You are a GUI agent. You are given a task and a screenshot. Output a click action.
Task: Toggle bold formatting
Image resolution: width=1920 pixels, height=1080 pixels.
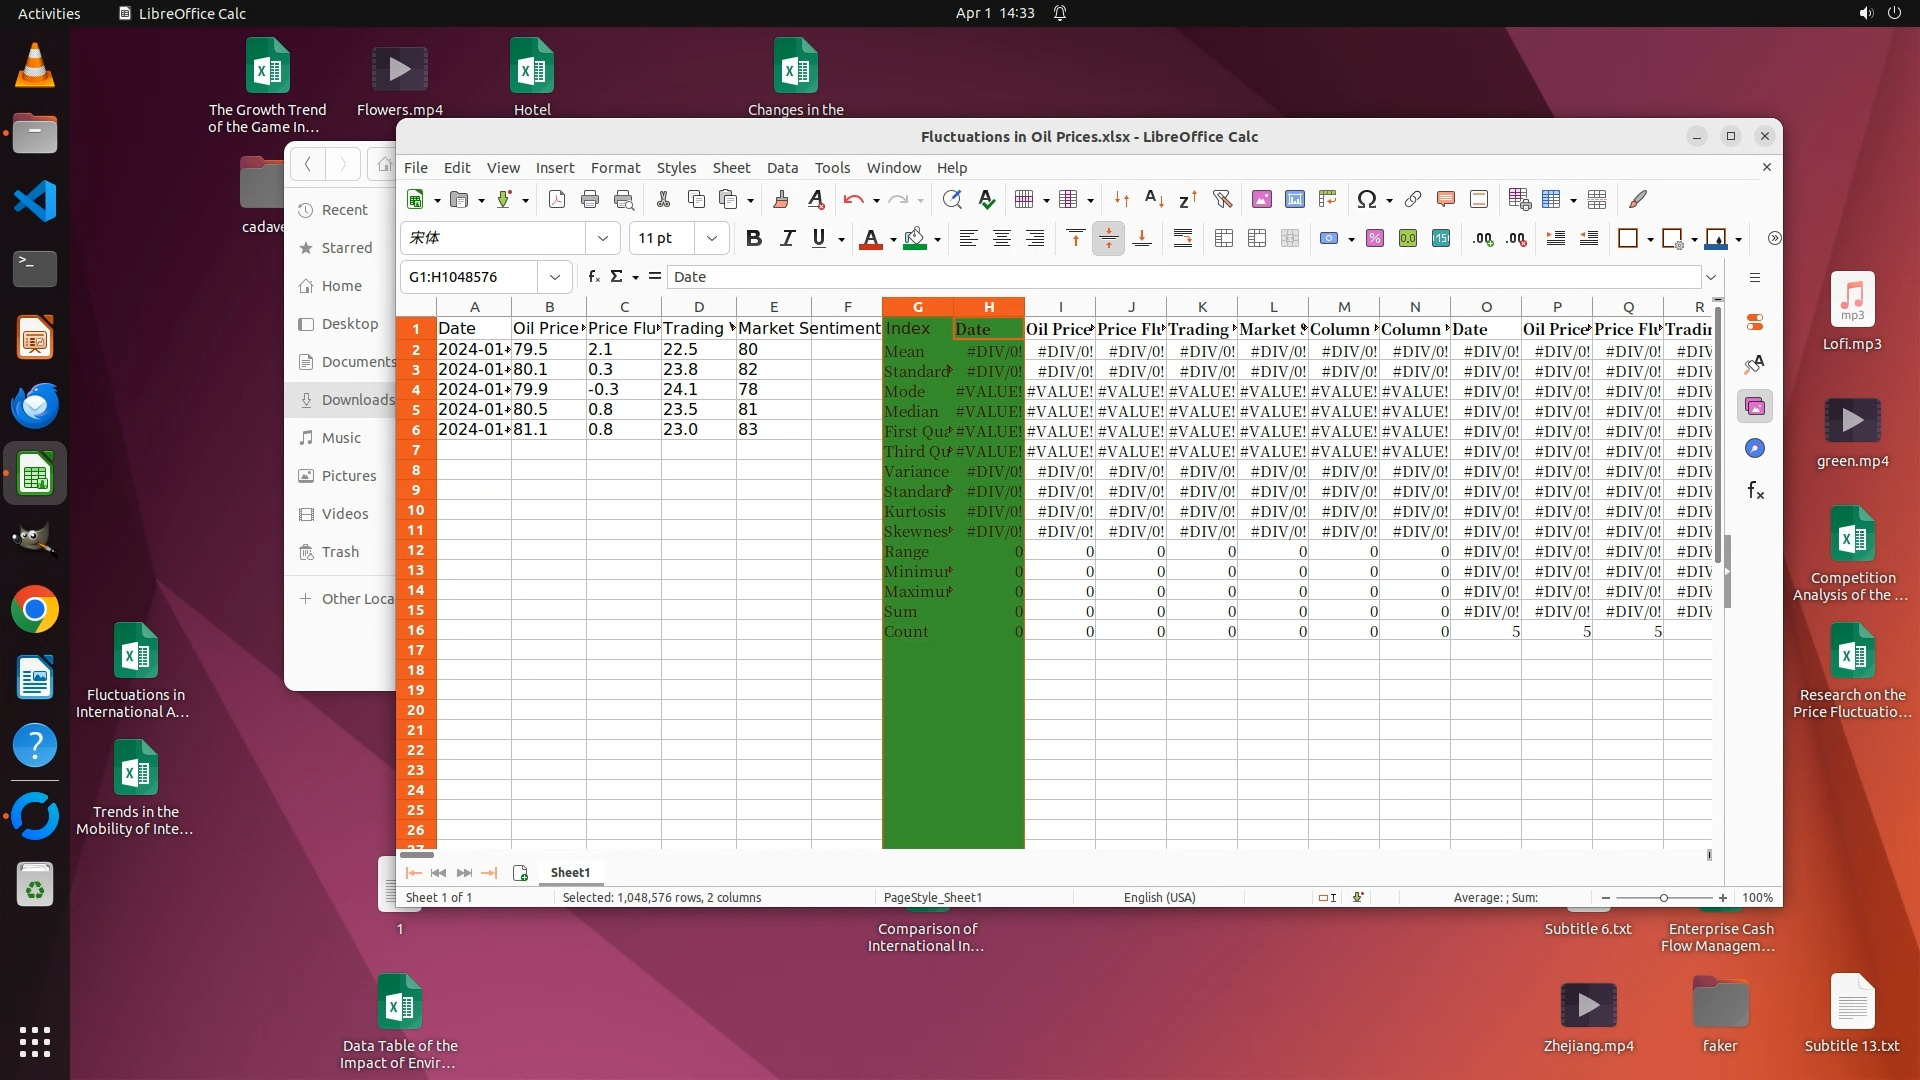point(754,239)
